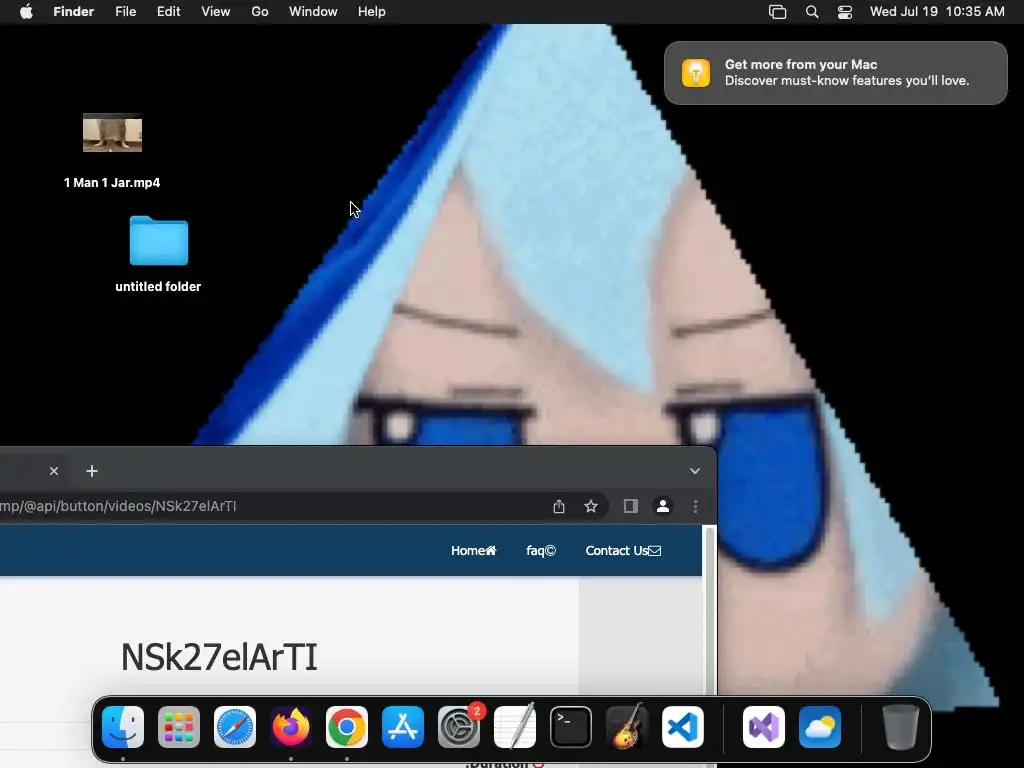Image resolution: width=1024 pixels, height=768 pixels.
Task: Click the Chrome address bar URL
Action: pyautogui.click(x=119, y=506)
